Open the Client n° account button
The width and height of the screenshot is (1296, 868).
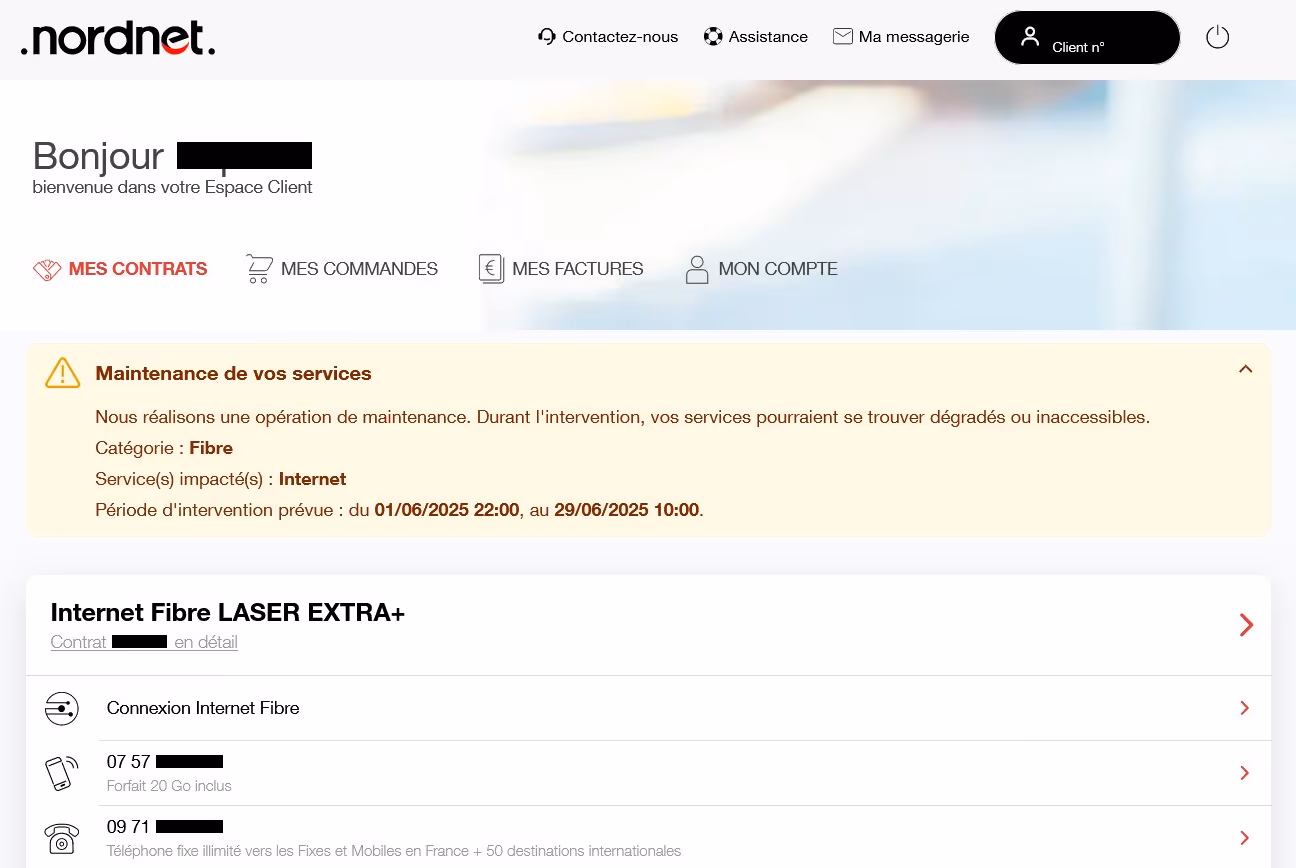tap(1087, 38)
